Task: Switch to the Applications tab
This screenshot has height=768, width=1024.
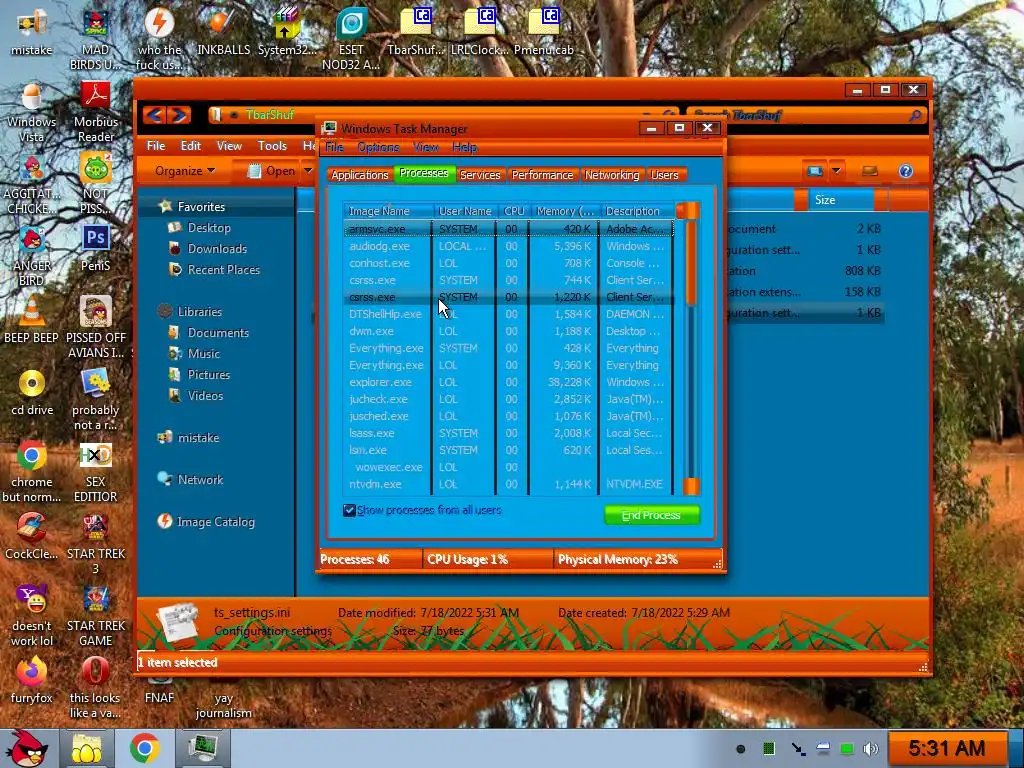Action: pos(359,175)
